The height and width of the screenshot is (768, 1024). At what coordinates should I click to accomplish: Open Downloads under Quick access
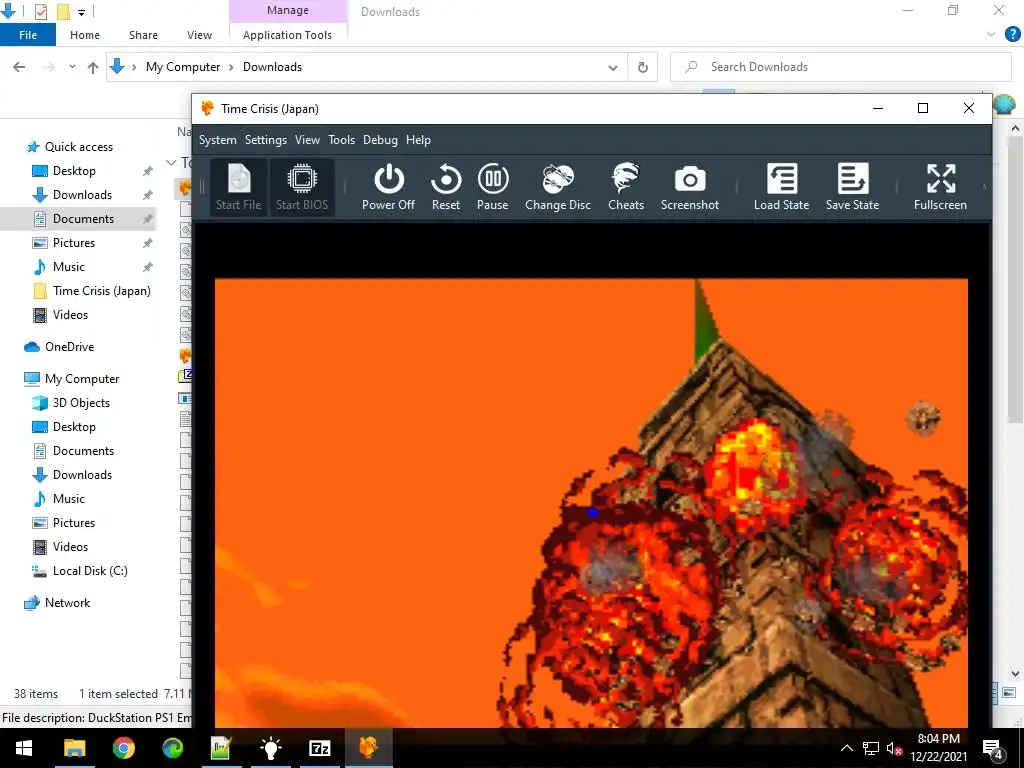pyautogui.click(x=82, y=195)
